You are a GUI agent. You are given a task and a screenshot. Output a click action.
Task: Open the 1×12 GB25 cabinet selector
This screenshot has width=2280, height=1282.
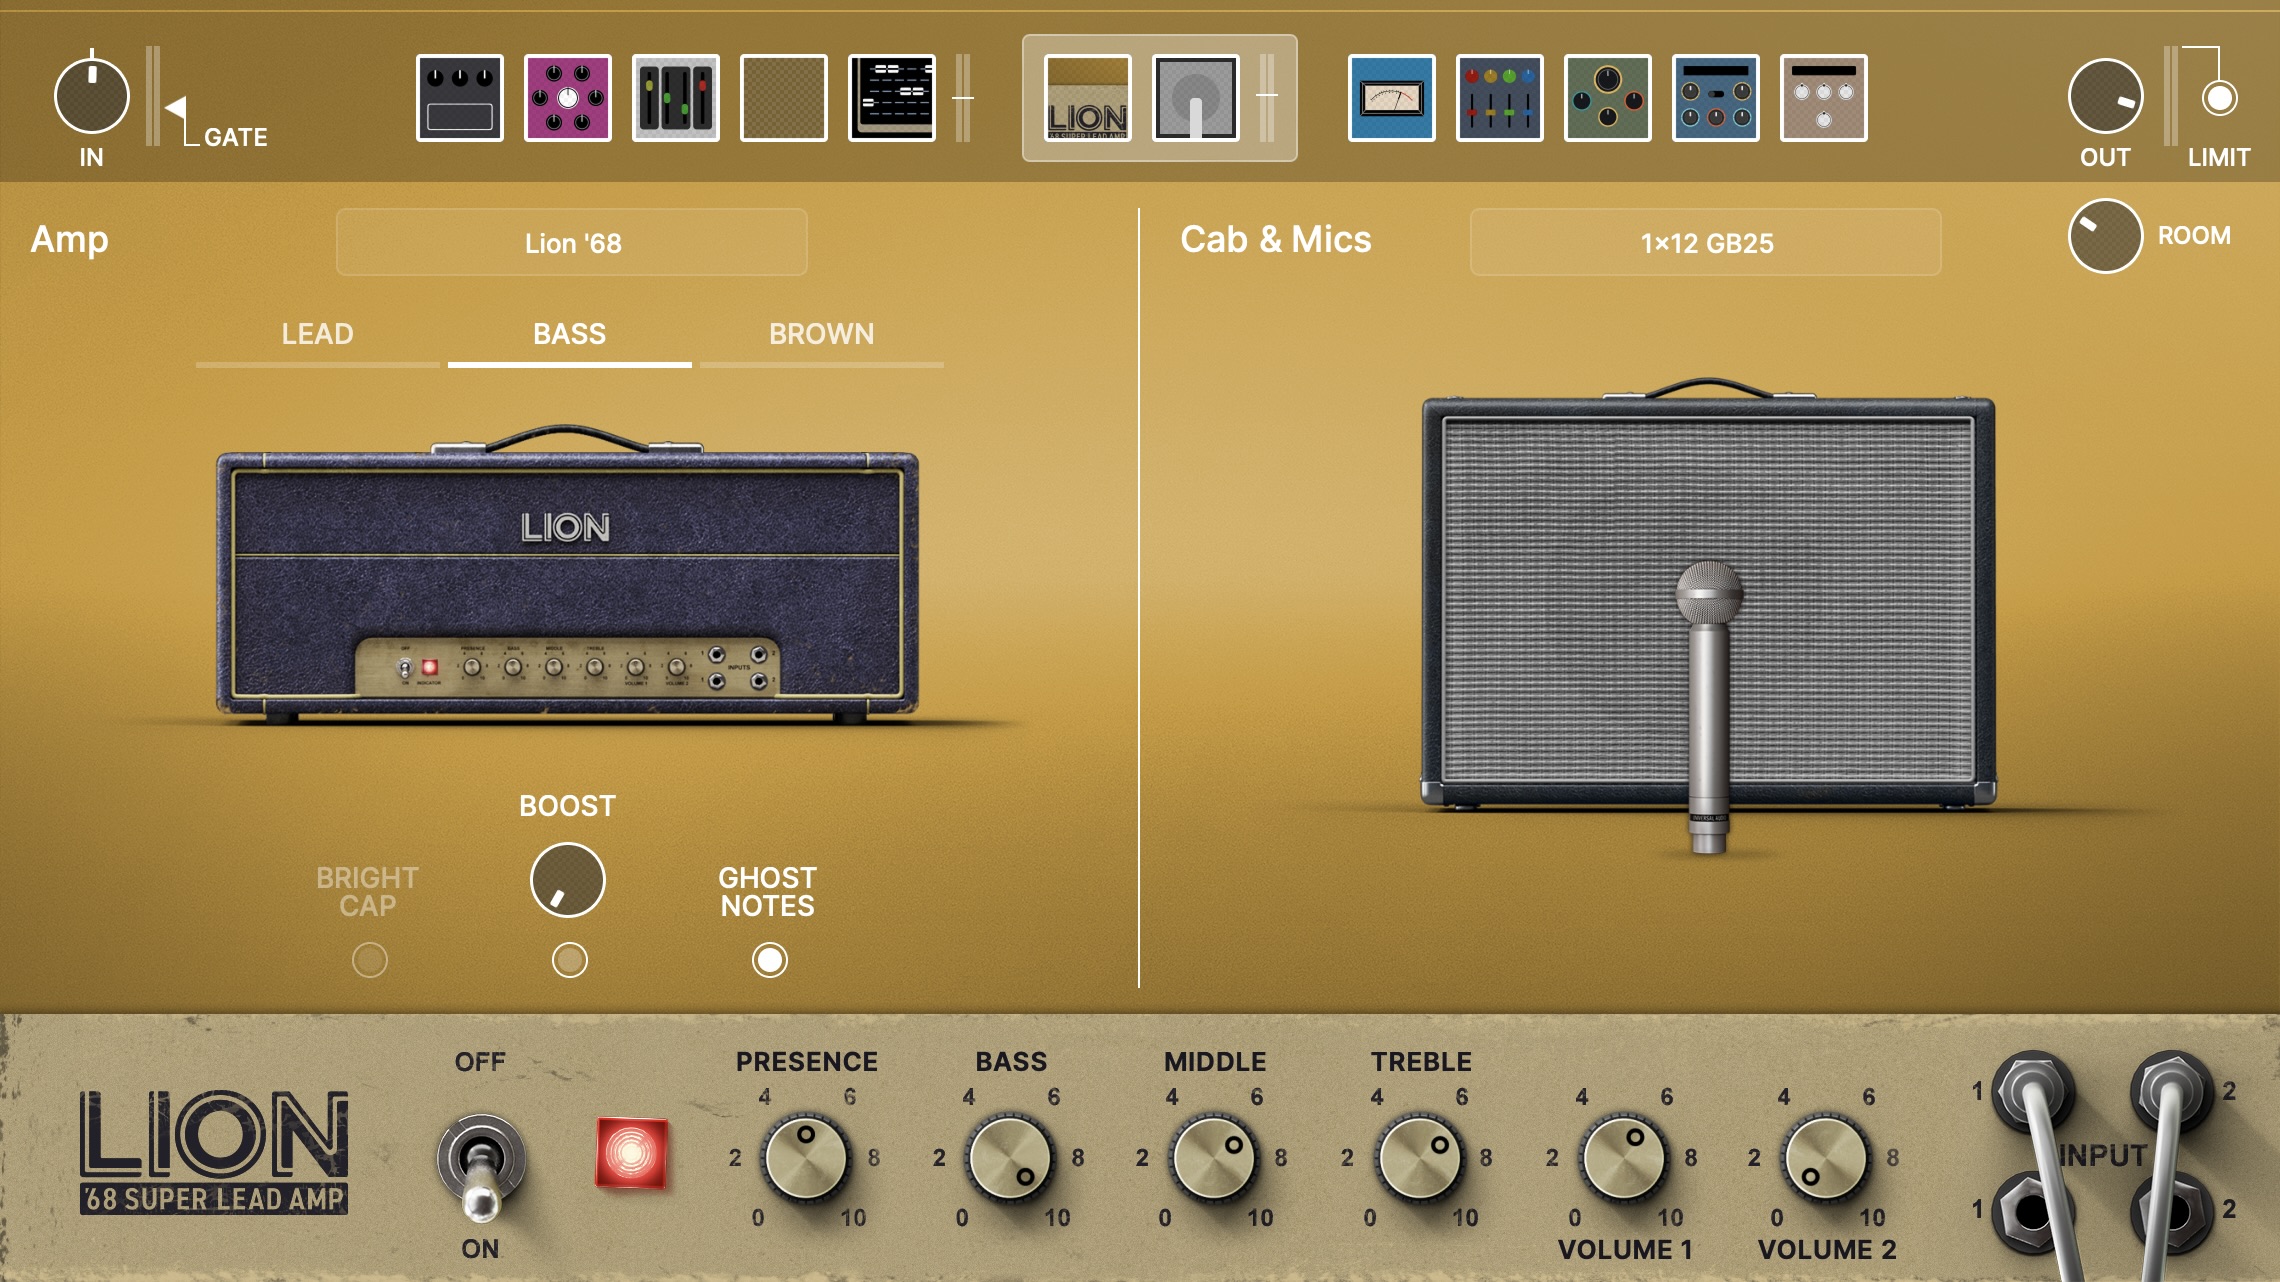coord(1705,242)
